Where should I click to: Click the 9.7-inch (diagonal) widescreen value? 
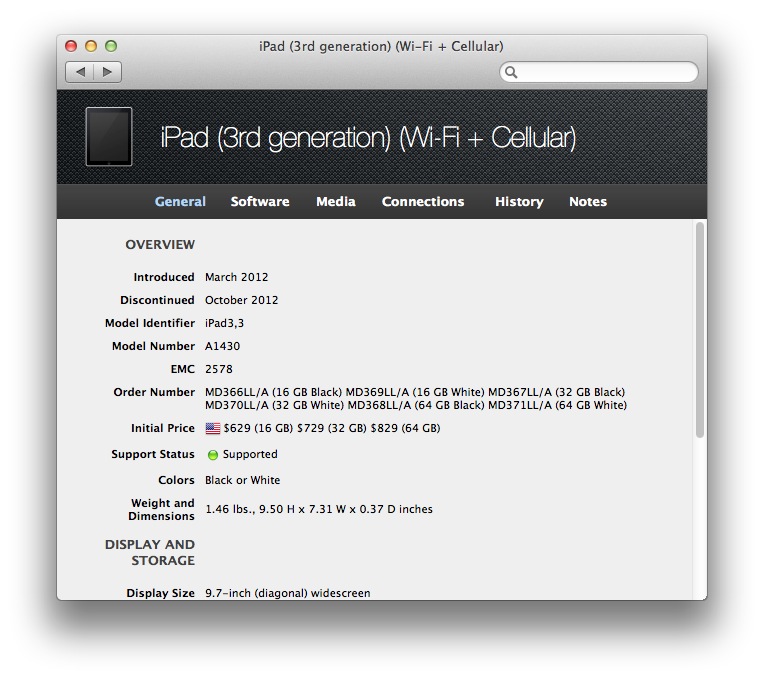[x=288, y=593]
